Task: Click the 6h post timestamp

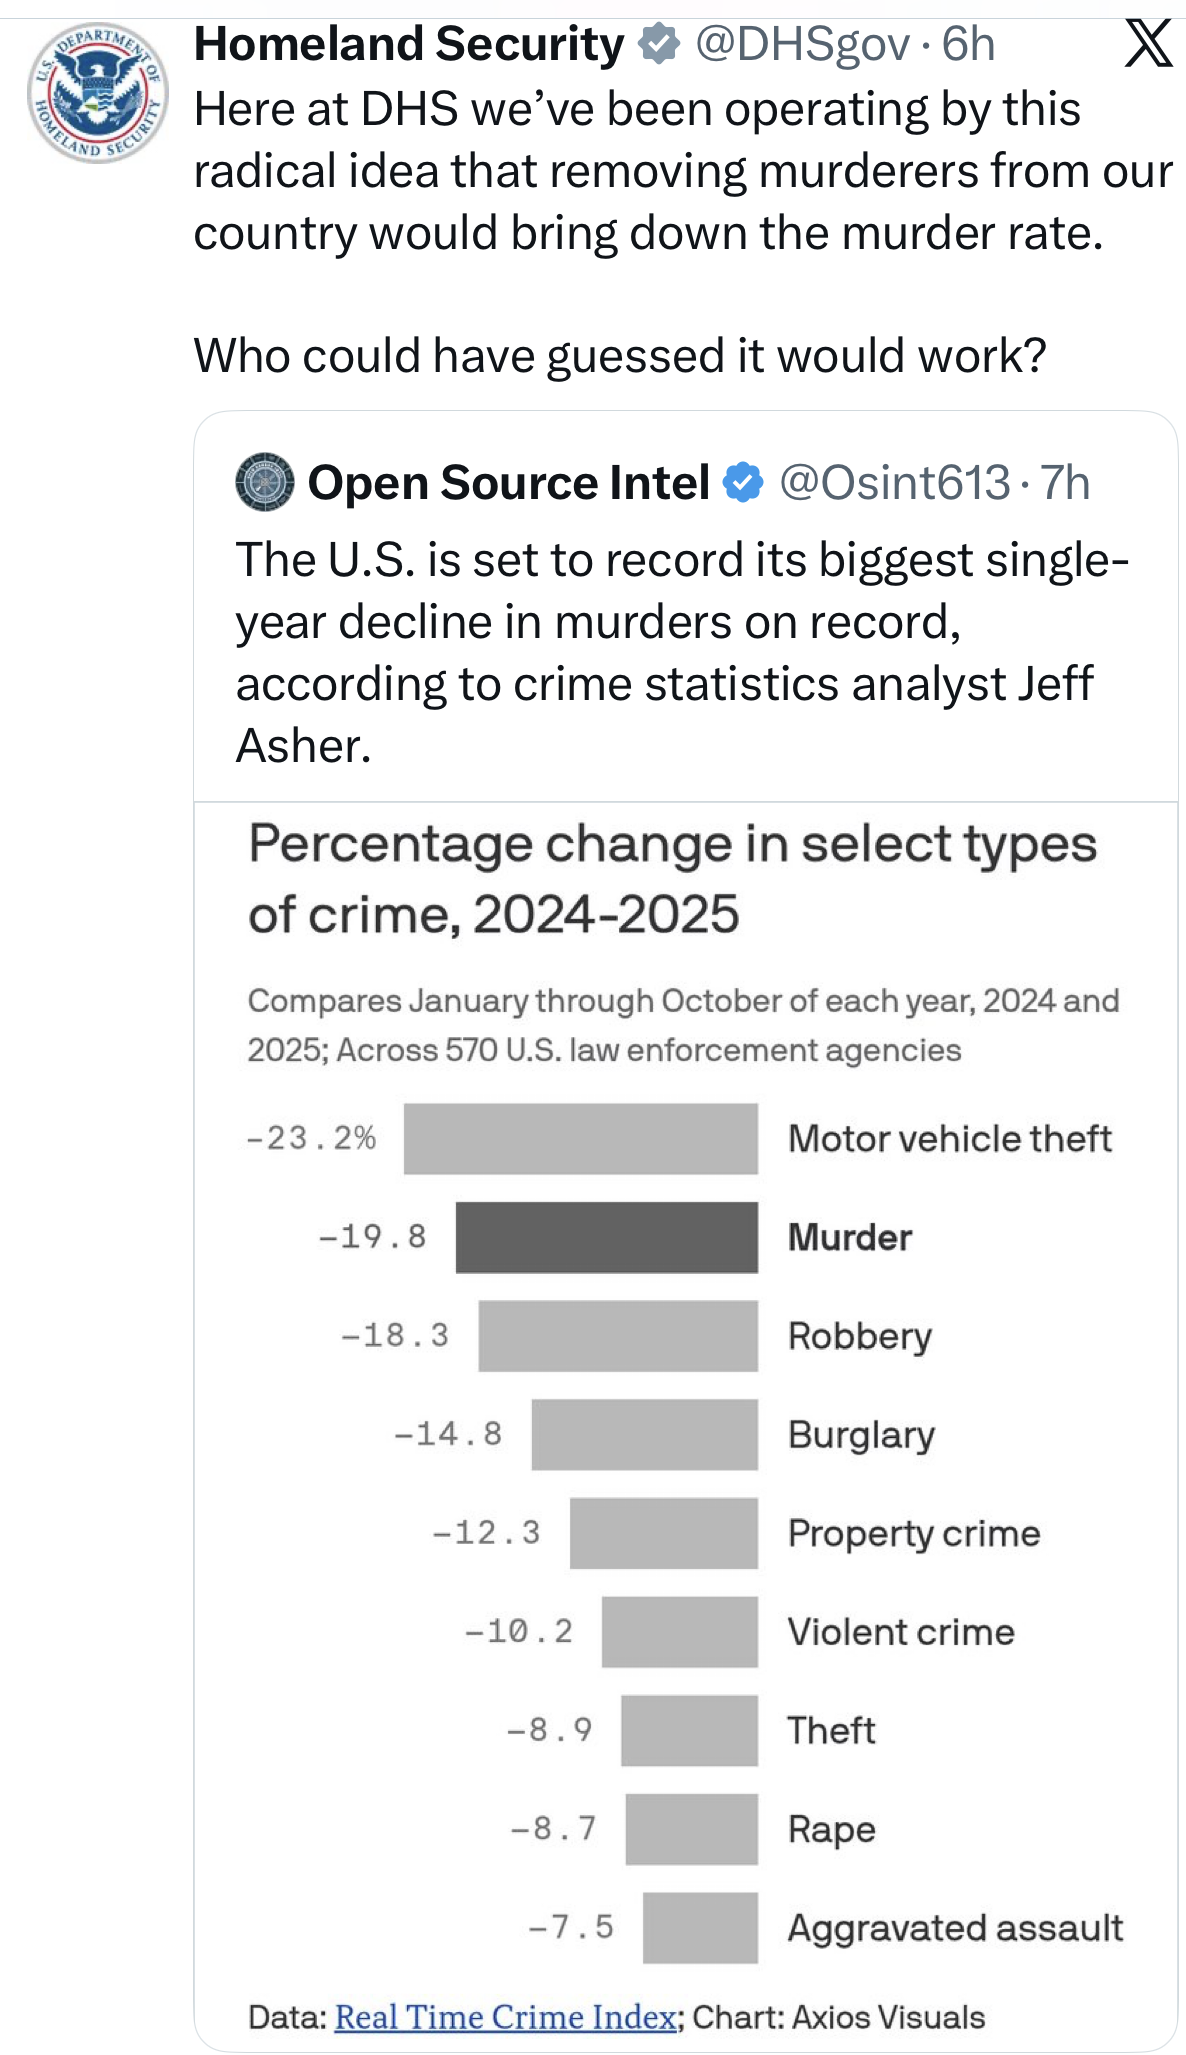Action: [968, 45]
